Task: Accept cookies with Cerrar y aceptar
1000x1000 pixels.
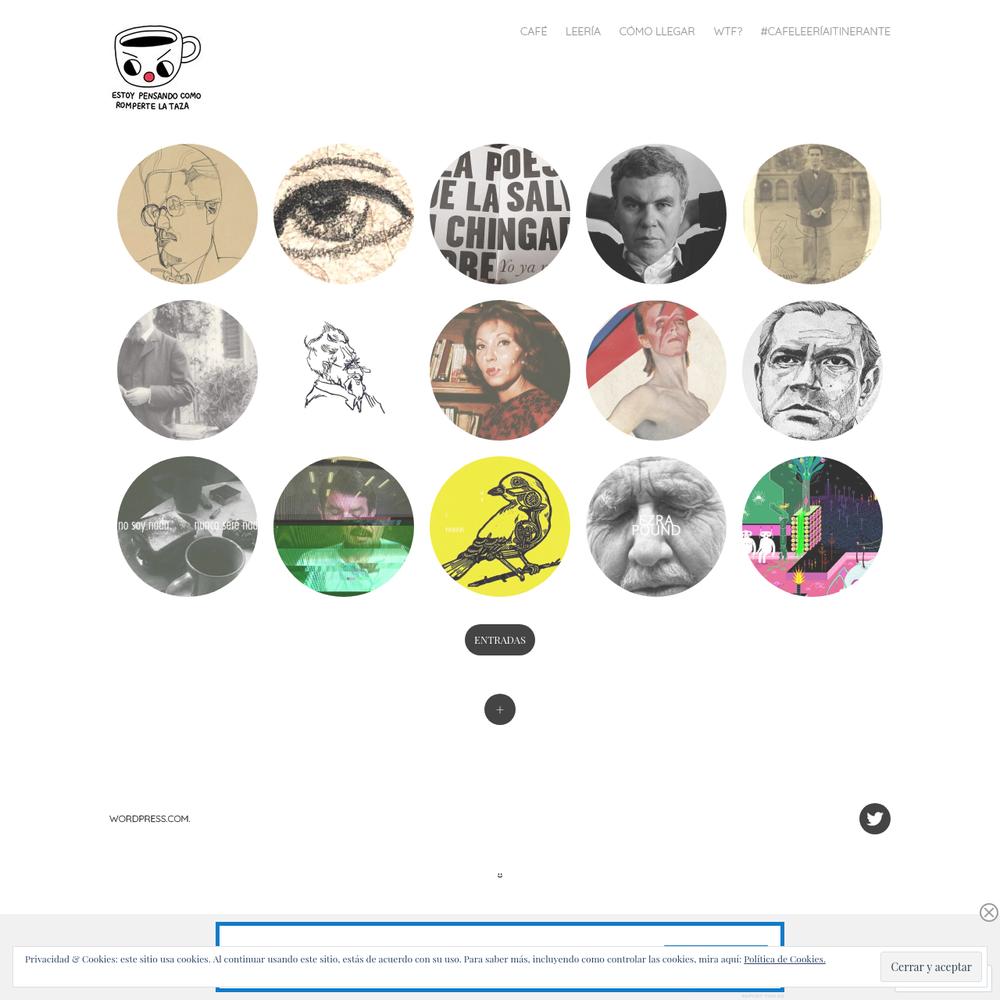Action: click(x=930, y=967)
